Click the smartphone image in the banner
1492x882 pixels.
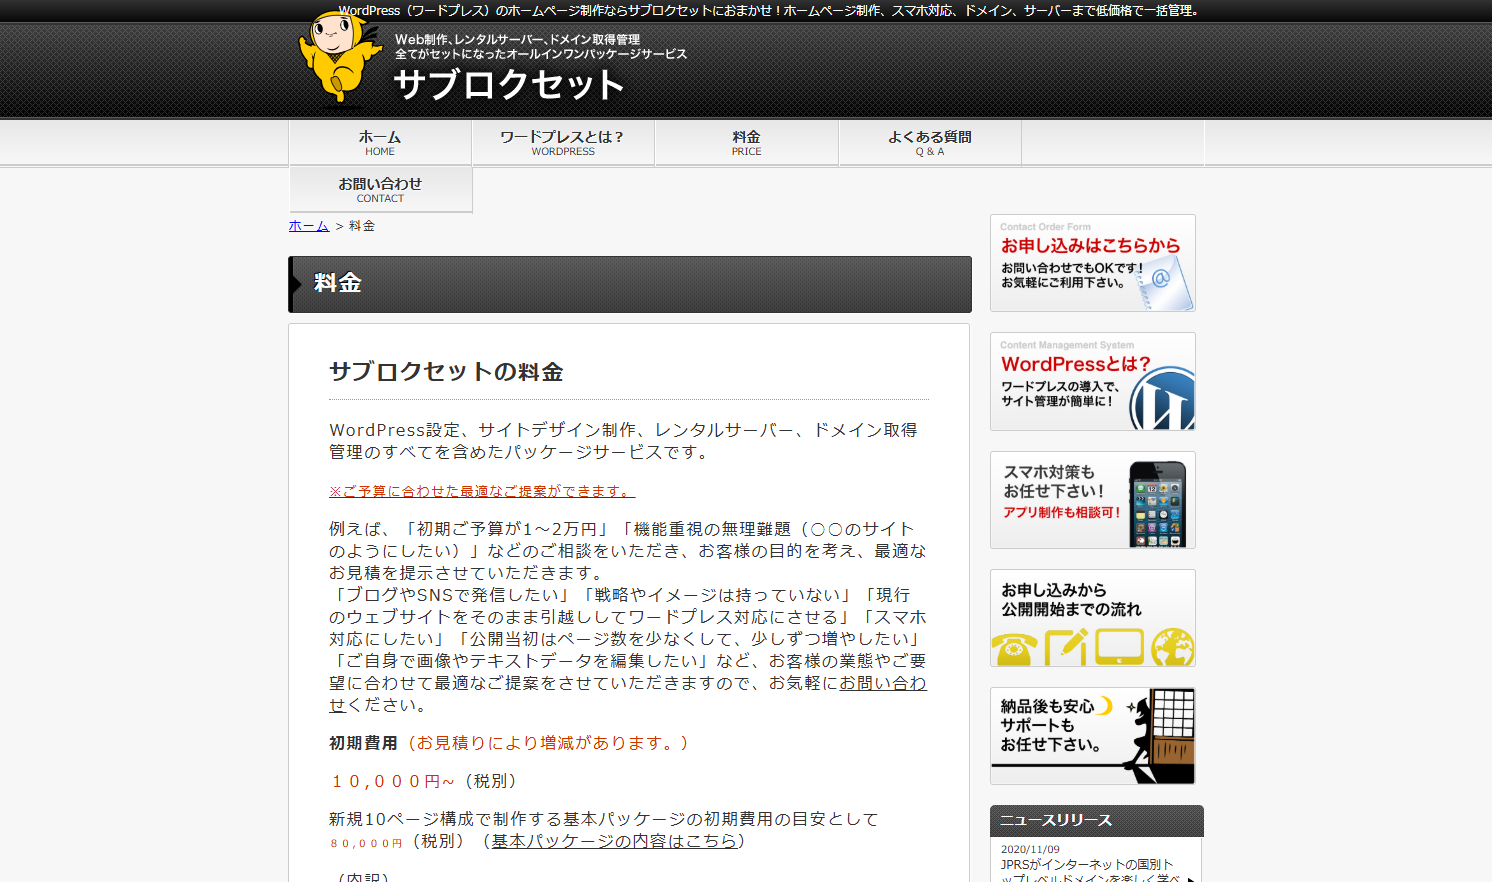point(1157,504)
